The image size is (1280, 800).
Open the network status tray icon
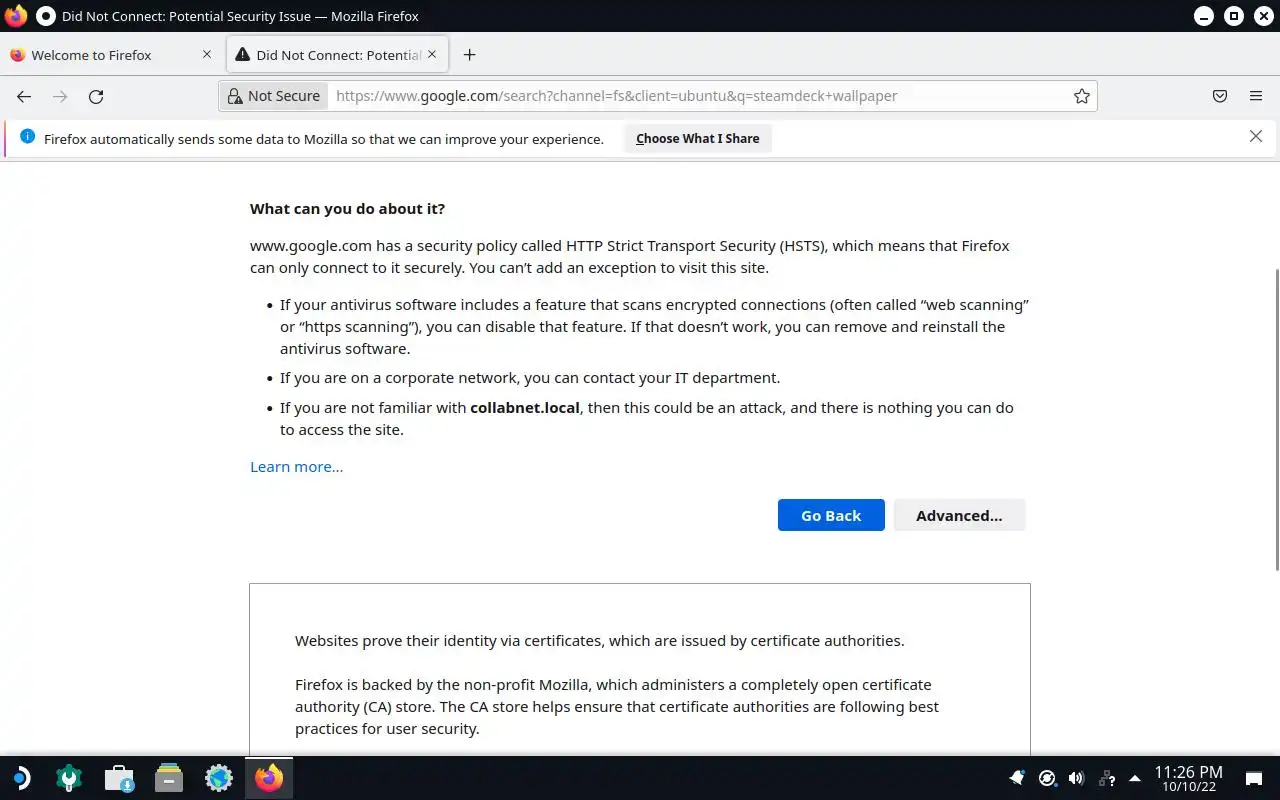1106,778
